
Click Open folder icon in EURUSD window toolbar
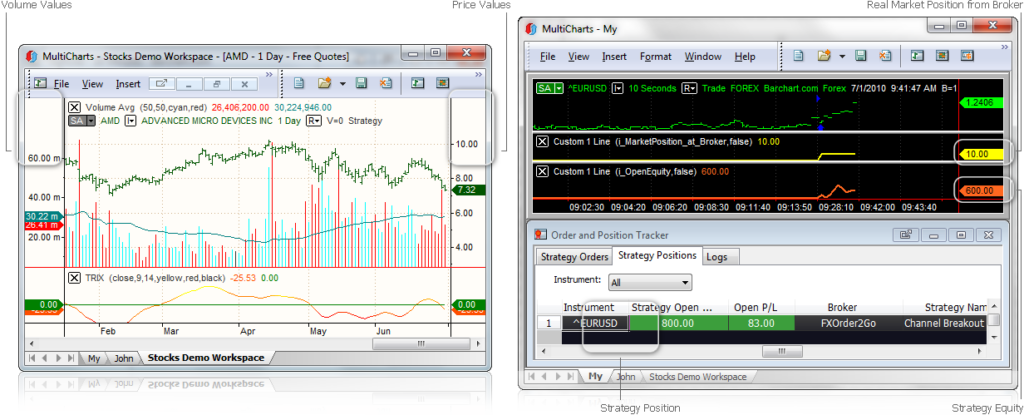point(824,57)
